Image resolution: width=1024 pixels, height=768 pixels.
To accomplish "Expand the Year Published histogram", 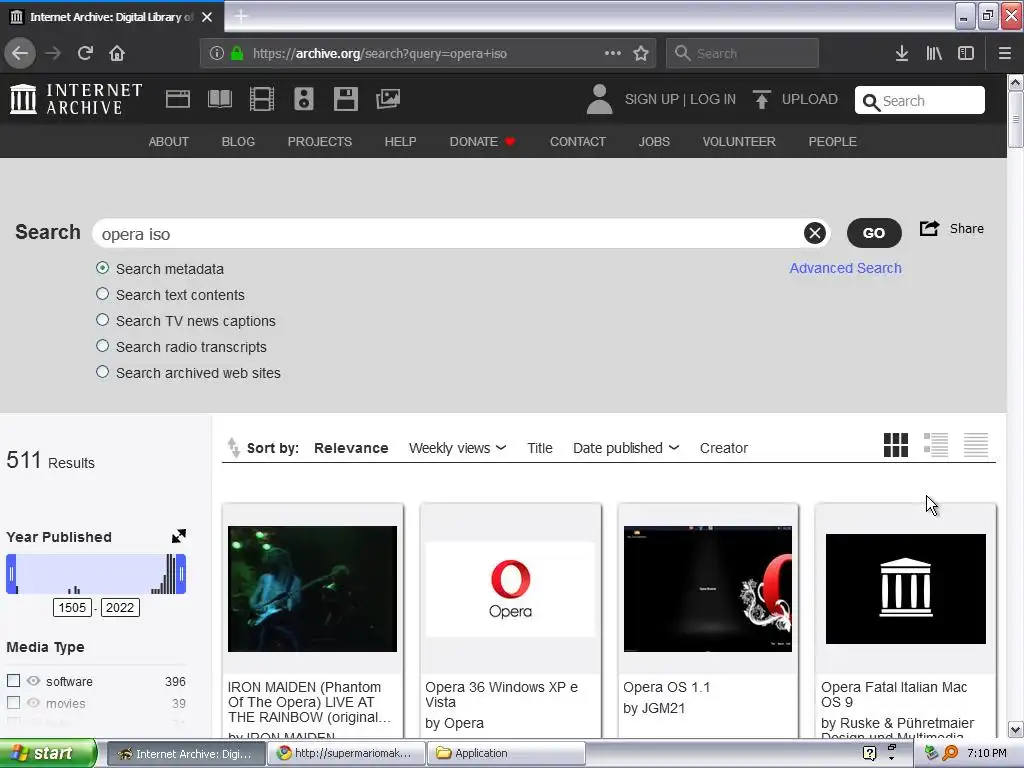I will point(178,536).
